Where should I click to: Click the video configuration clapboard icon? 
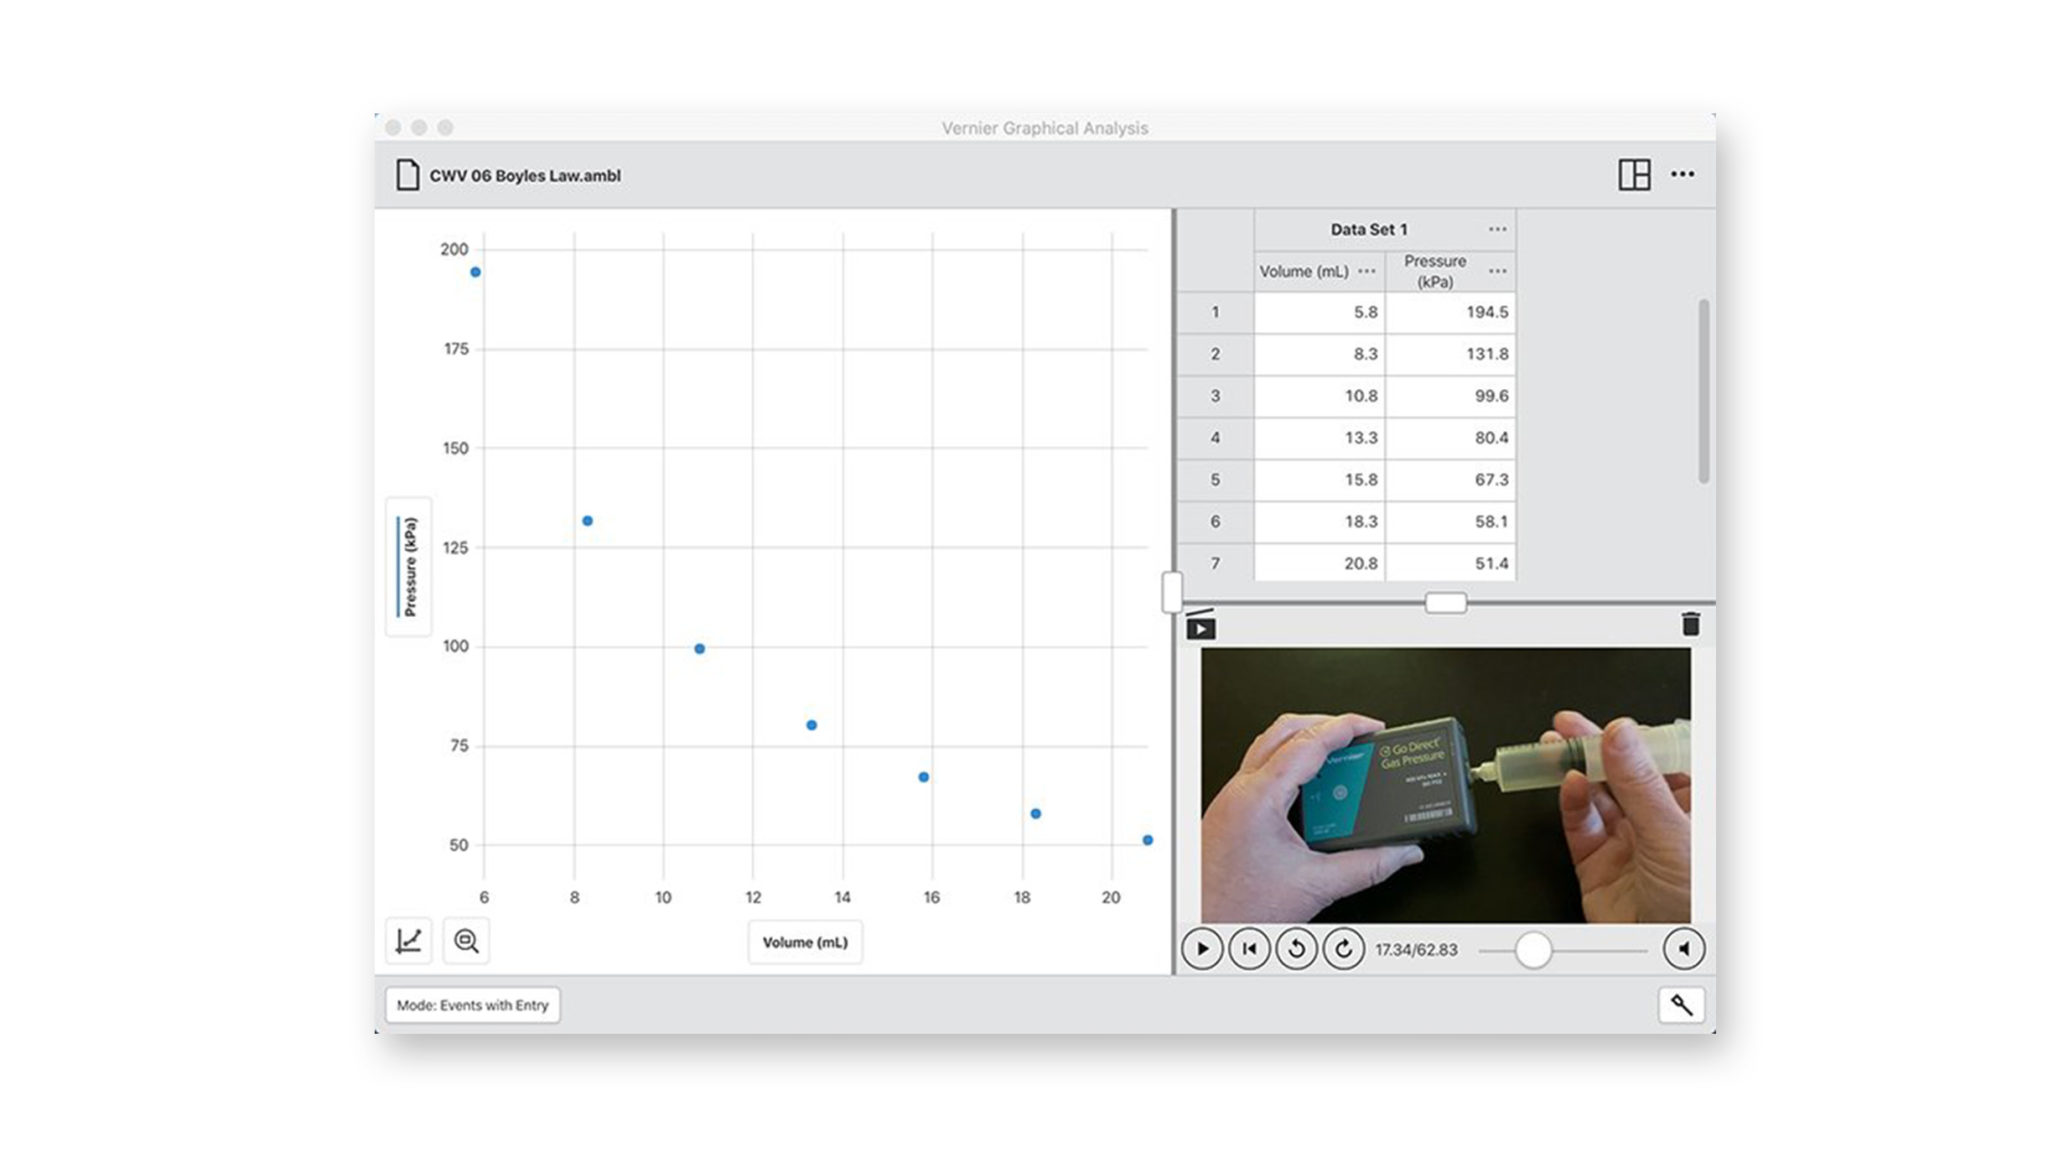(x=1199, y=628)
